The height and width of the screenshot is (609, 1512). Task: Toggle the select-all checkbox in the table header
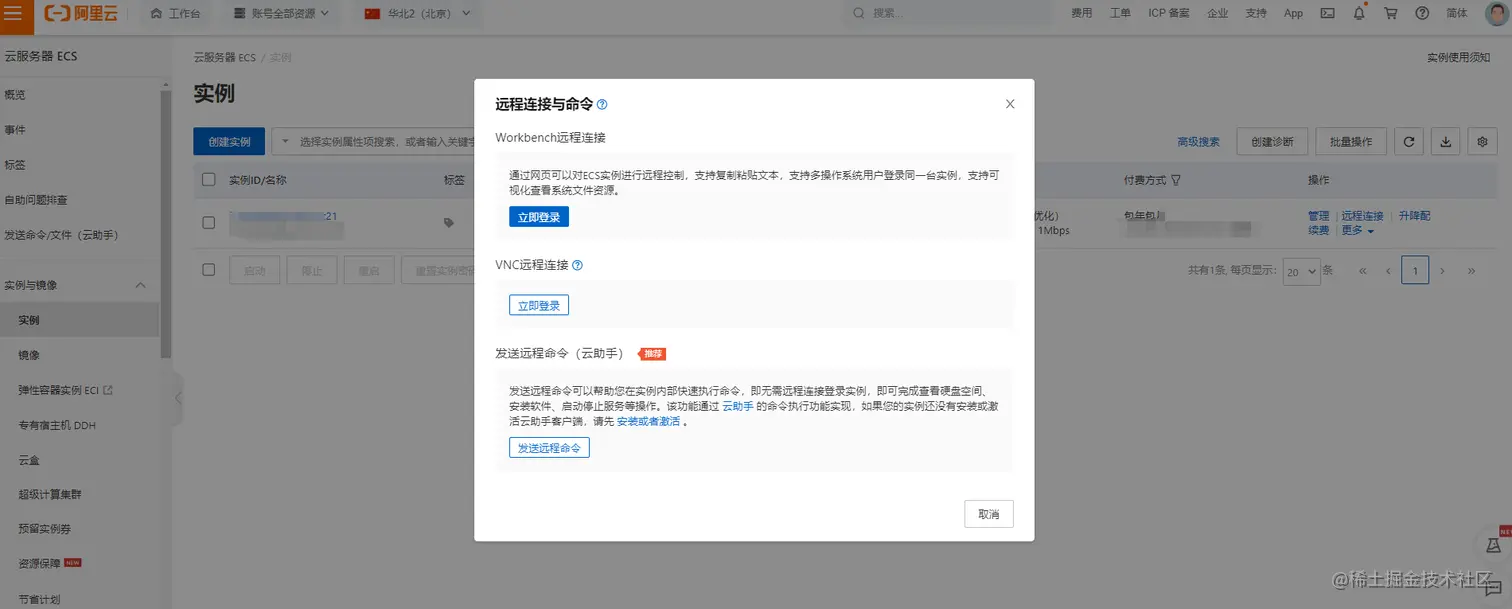click(x=209, y=180)
